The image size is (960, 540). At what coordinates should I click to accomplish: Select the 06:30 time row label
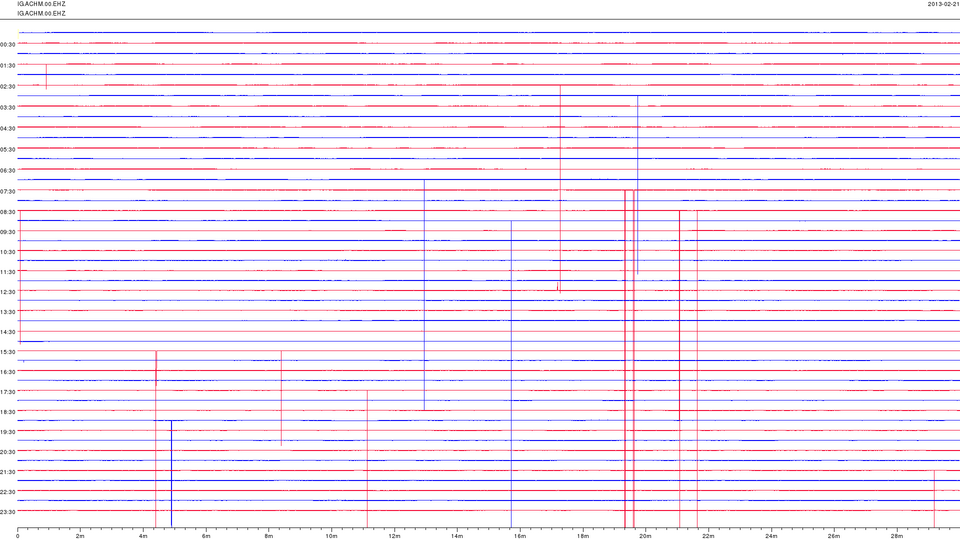tap(8, 171)
